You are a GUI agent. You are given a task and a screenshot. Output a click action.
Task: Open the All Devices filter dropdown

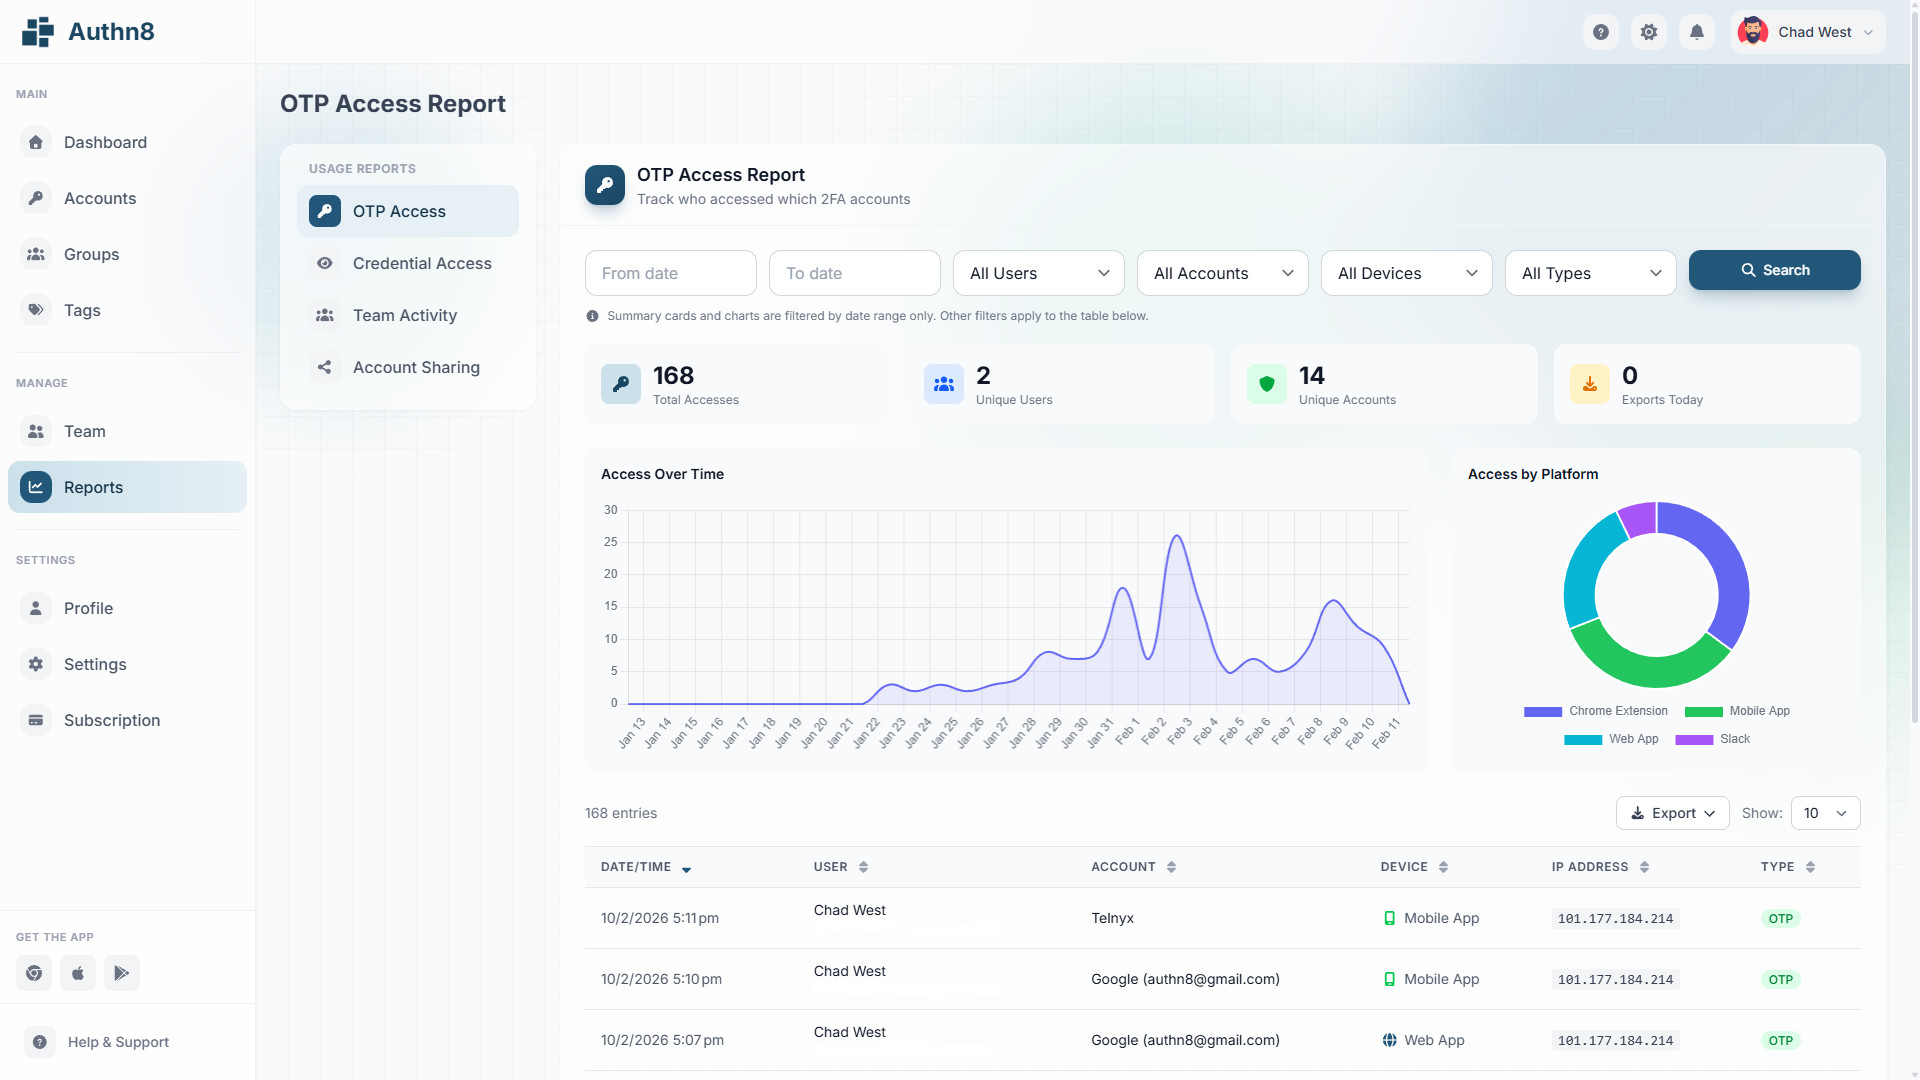point(1406,273)
